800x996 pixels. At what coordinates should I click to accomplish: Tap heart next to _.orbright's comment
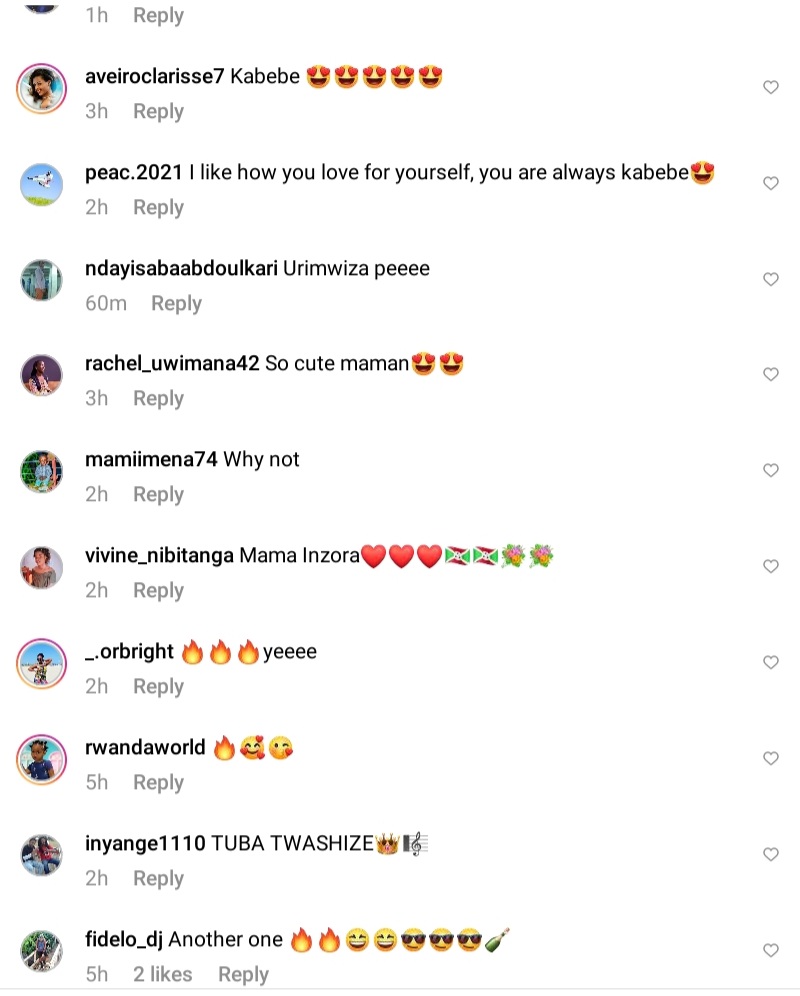point(771,662)
